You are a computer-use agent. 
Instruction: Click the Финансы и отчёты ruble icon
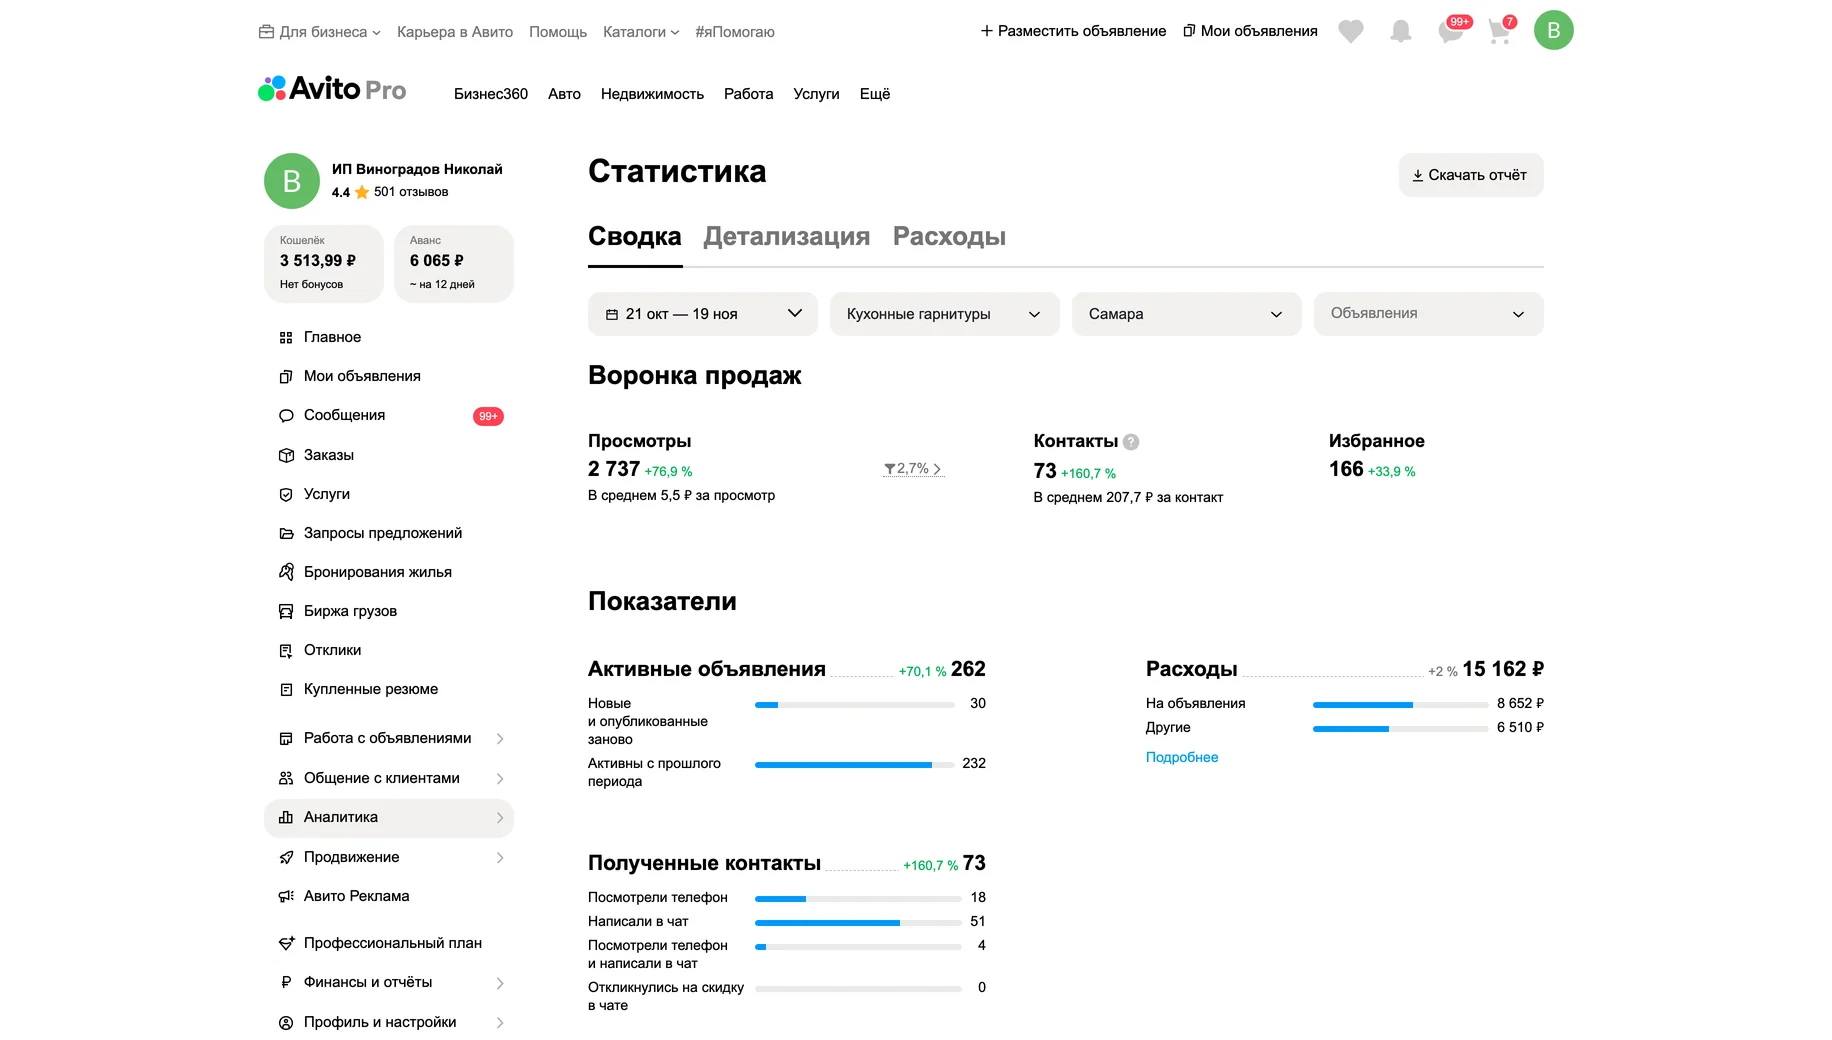286,983
